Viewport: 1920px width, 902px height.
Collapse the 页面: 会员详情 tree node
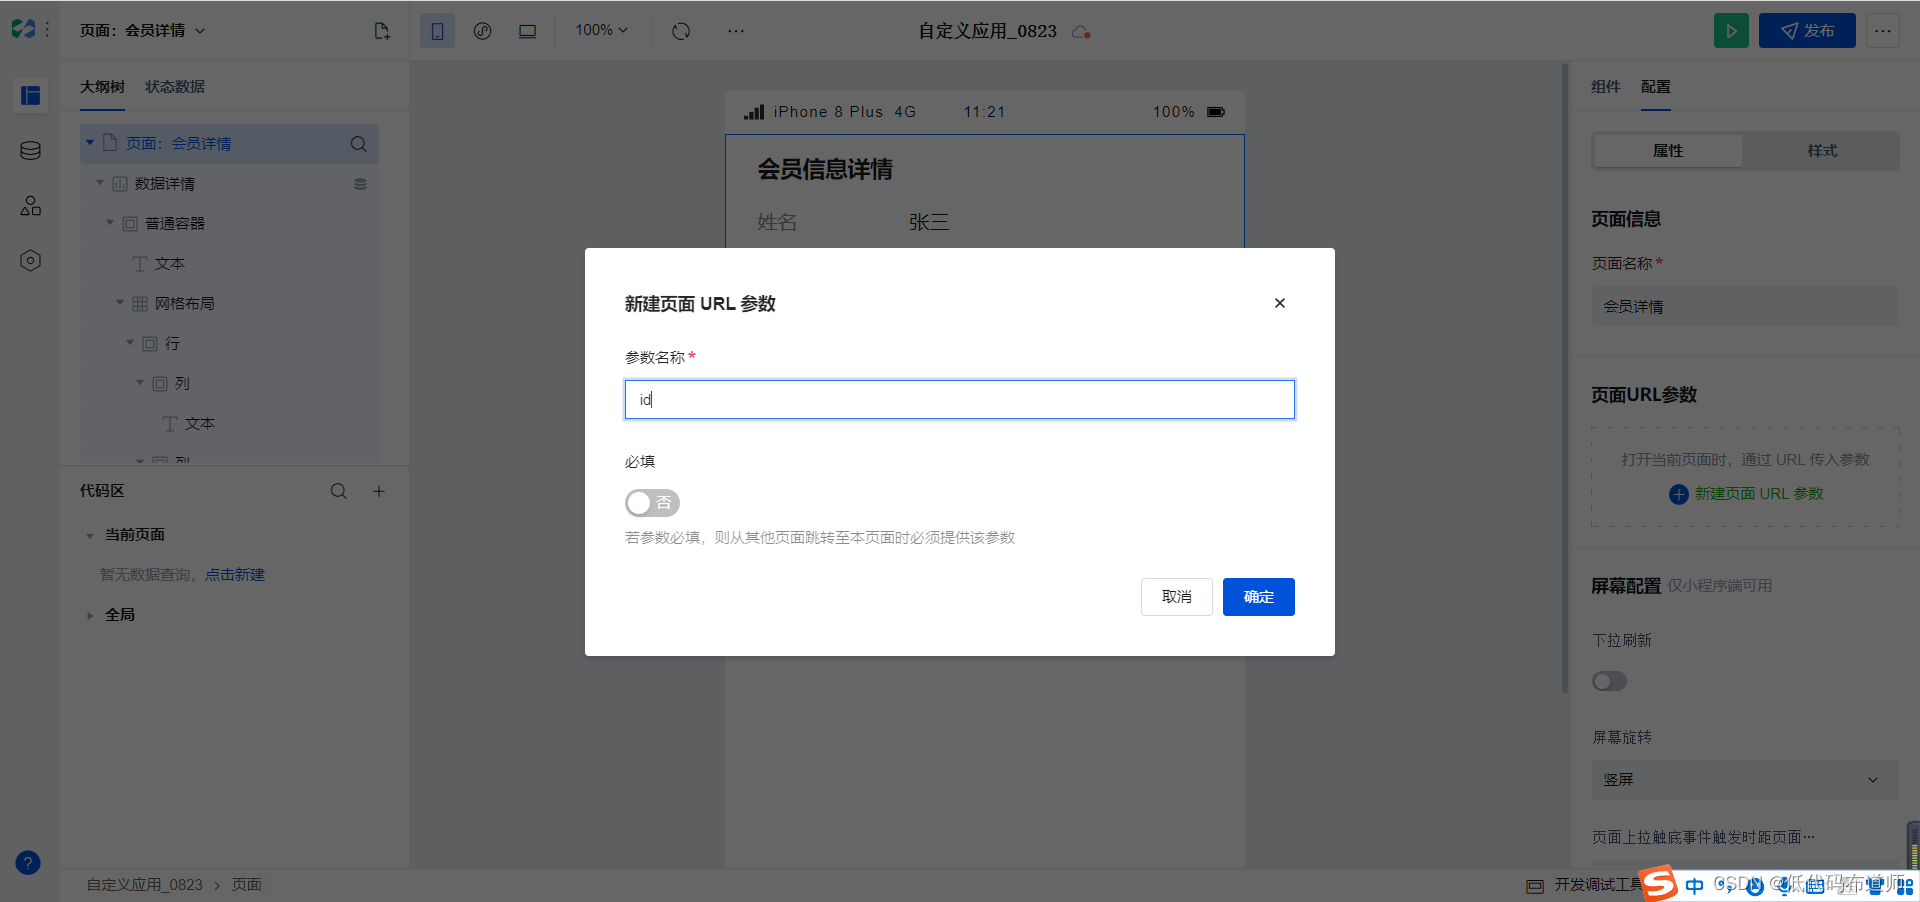(x=90, y=143)
